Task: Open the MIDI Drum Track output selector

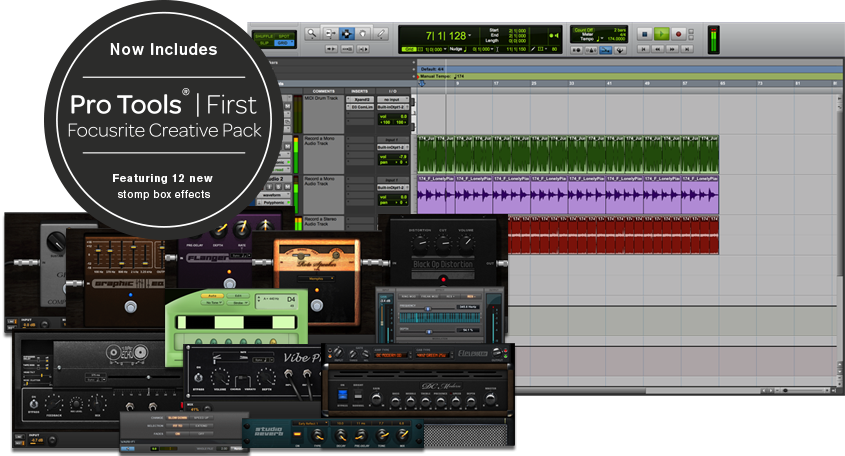Action: [x=392, y=107]
